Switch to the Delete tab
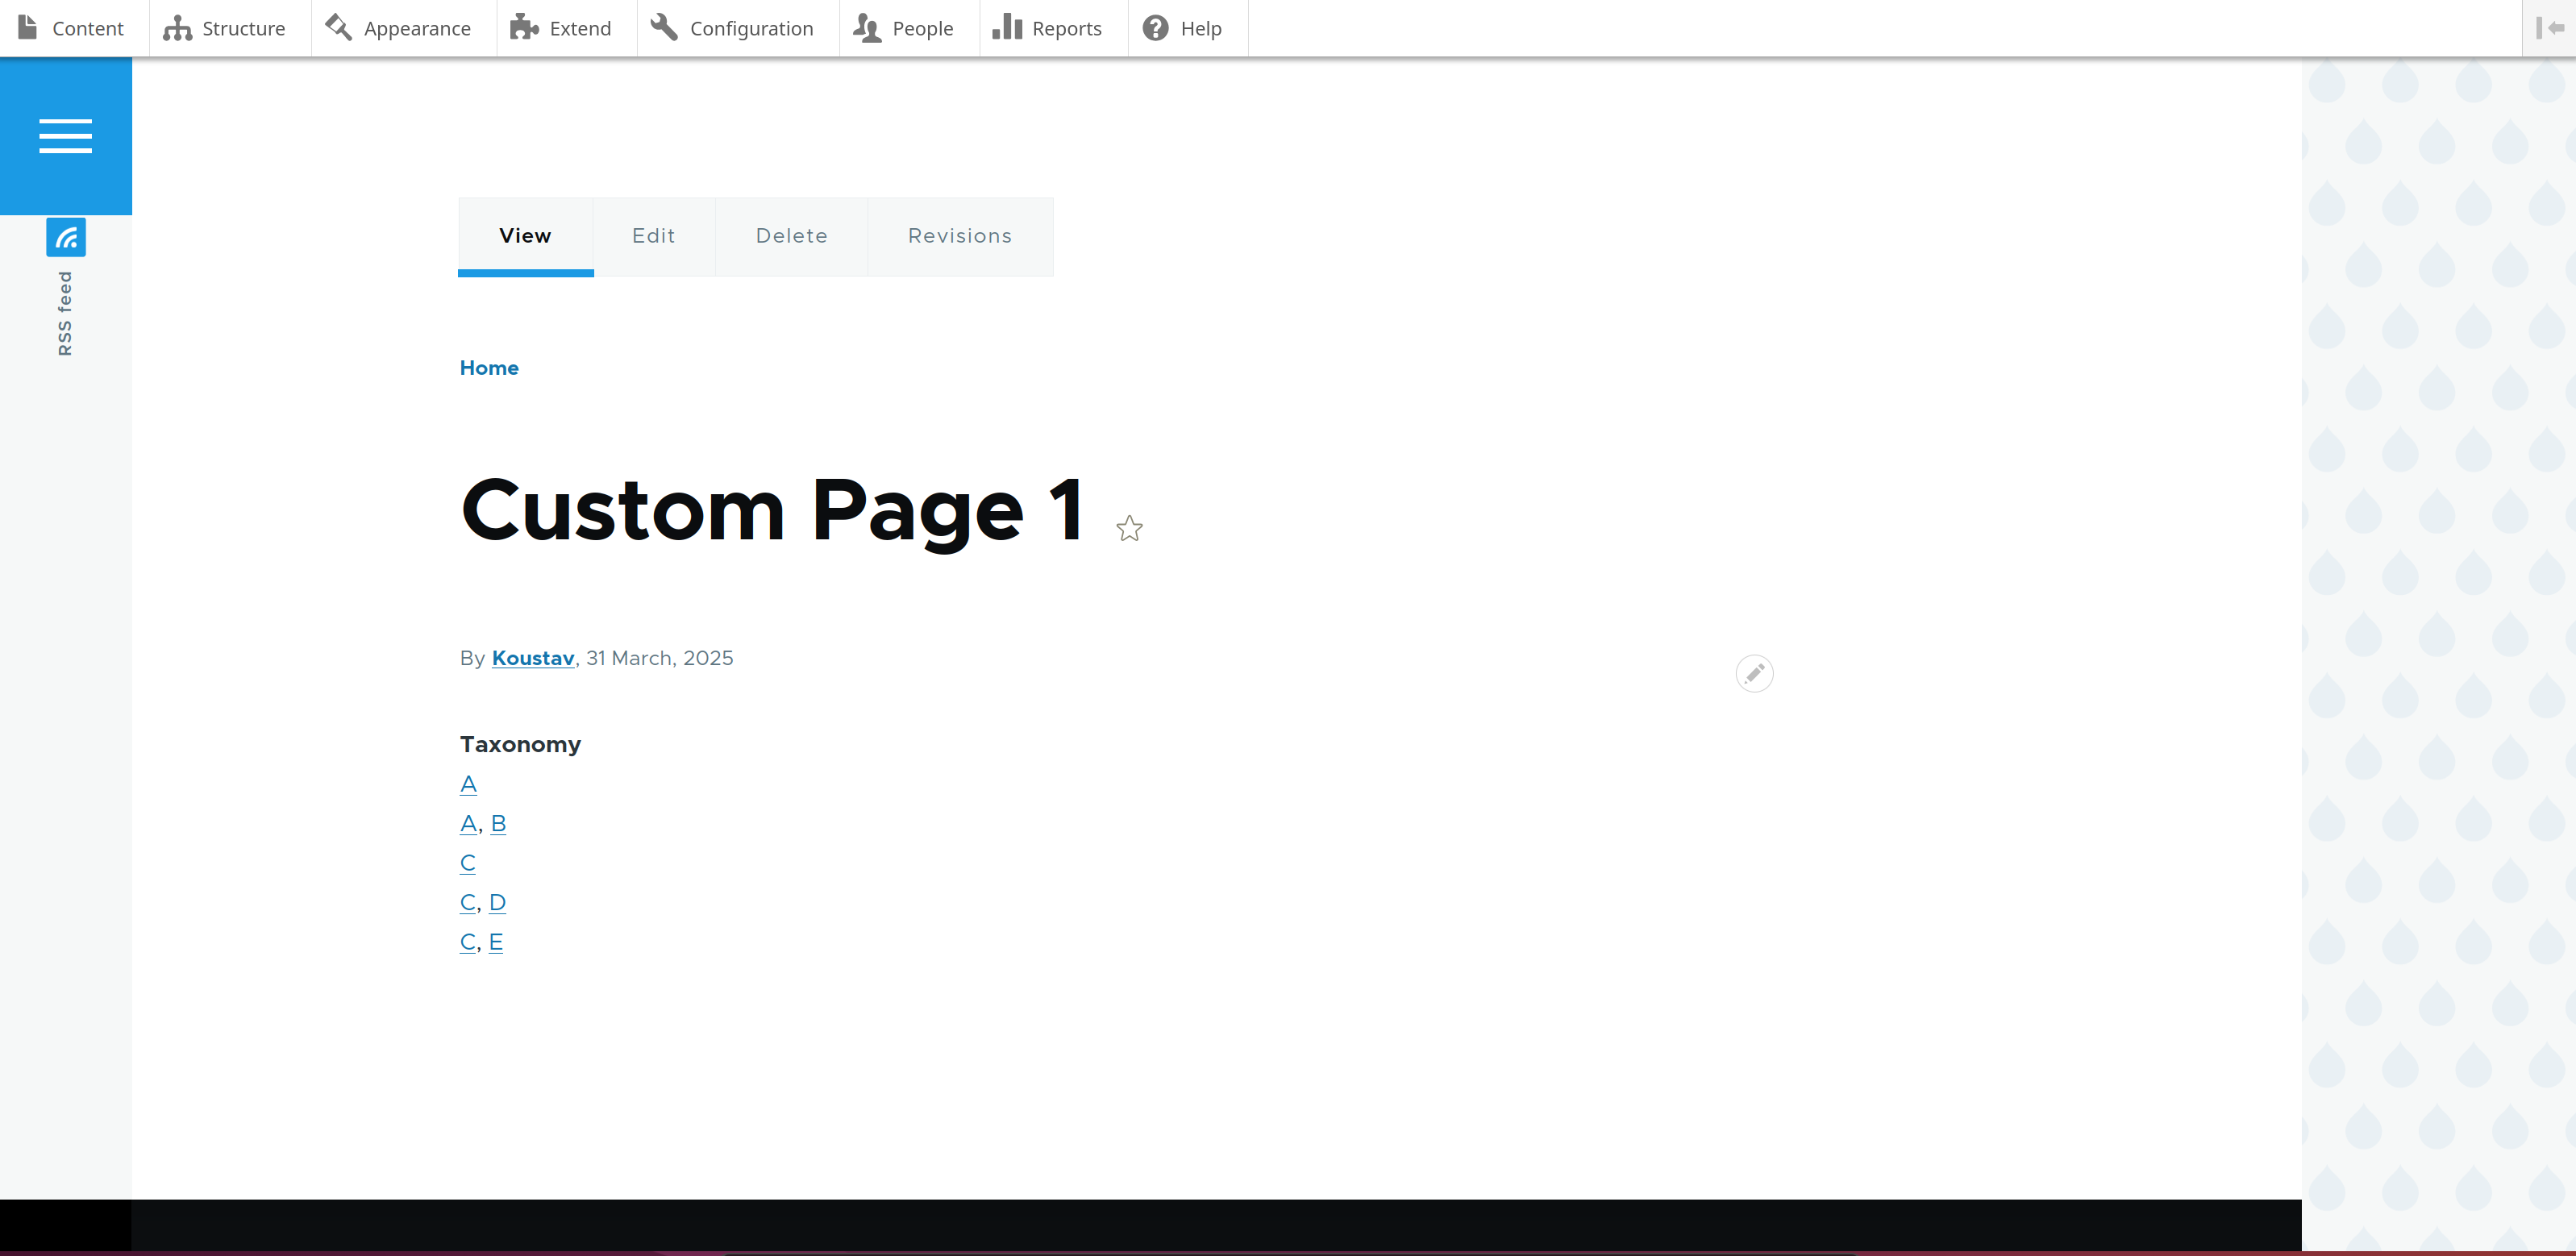 point(792,236)
